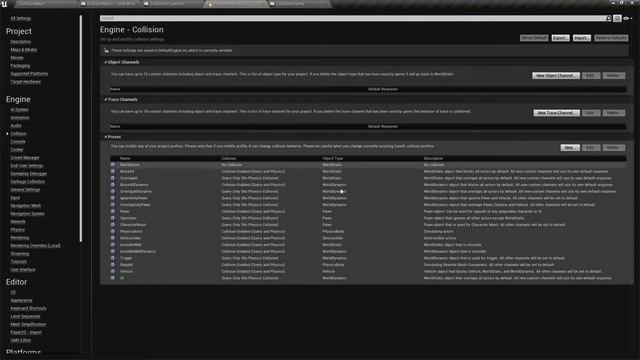Click Delete button in Preset section

[x=613, y=148]
